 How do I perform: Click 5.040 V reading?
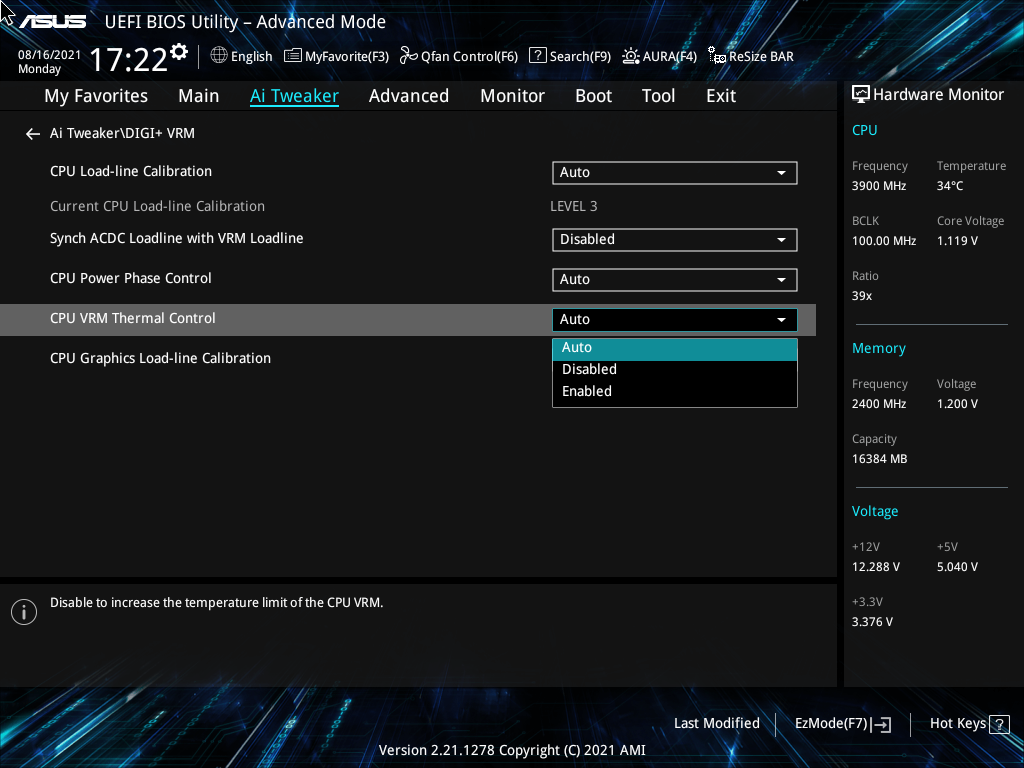pyautogui.click(x=957, y=567)
